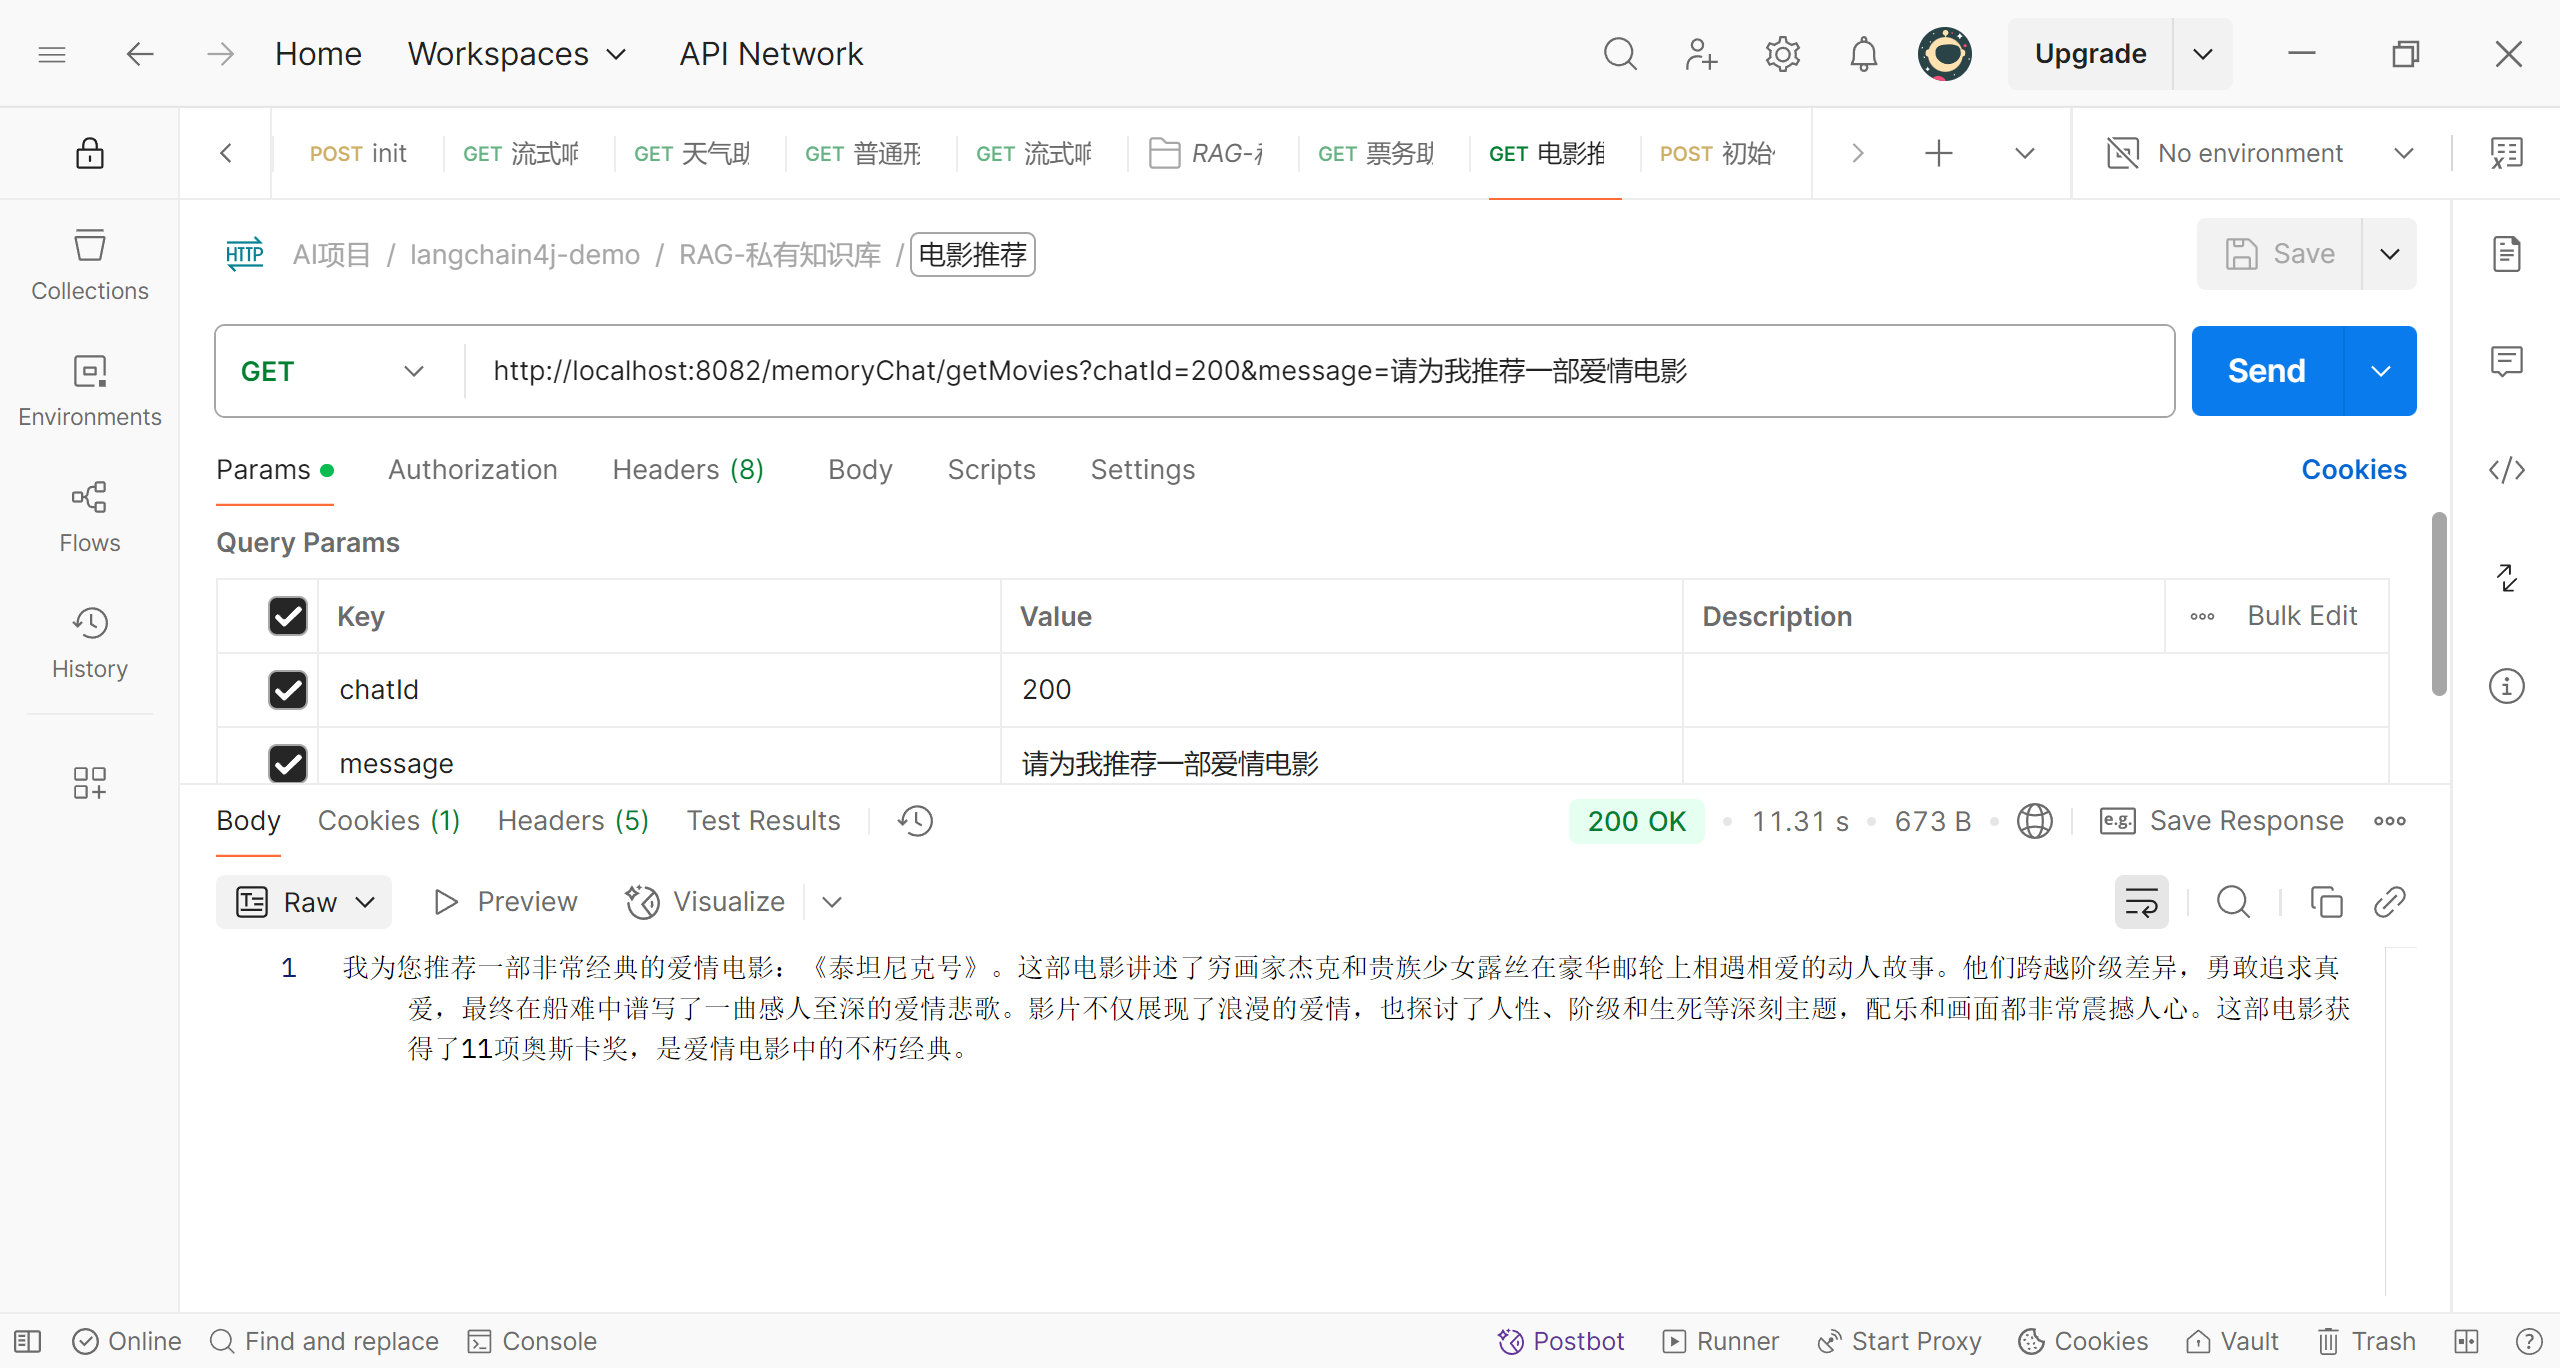This screenshot has width=2560, height=1368.
Task: Toggle the select-all params checkbox
Action: 288,616
